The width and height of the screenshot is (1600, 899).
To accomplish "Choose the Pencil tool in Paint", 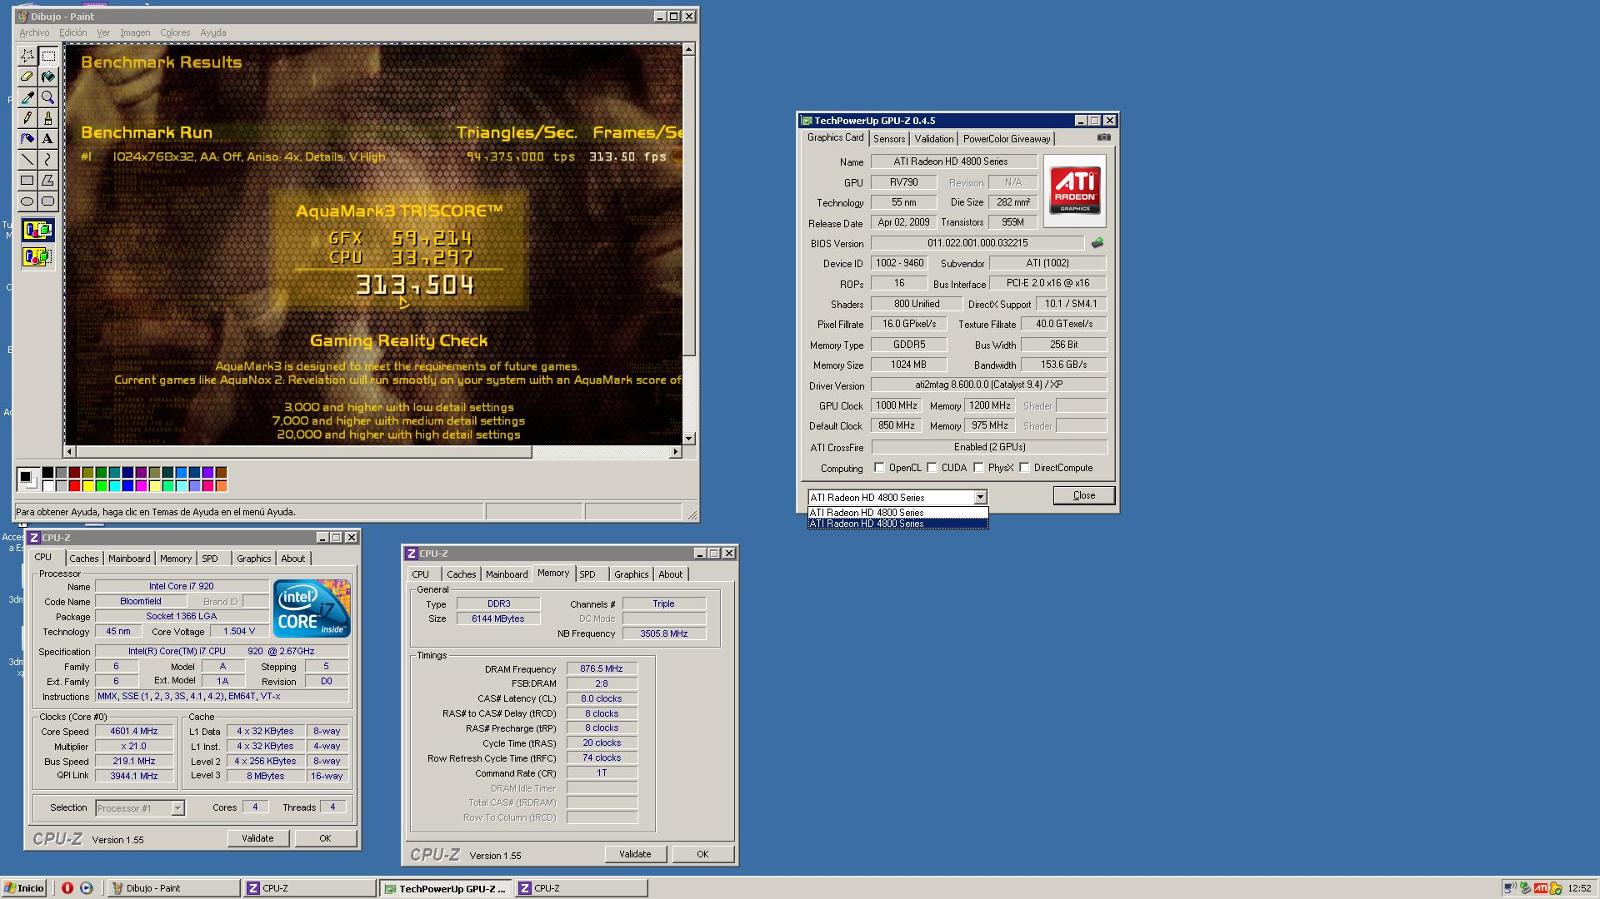I will pyautogui.click(x=27, y=118).
